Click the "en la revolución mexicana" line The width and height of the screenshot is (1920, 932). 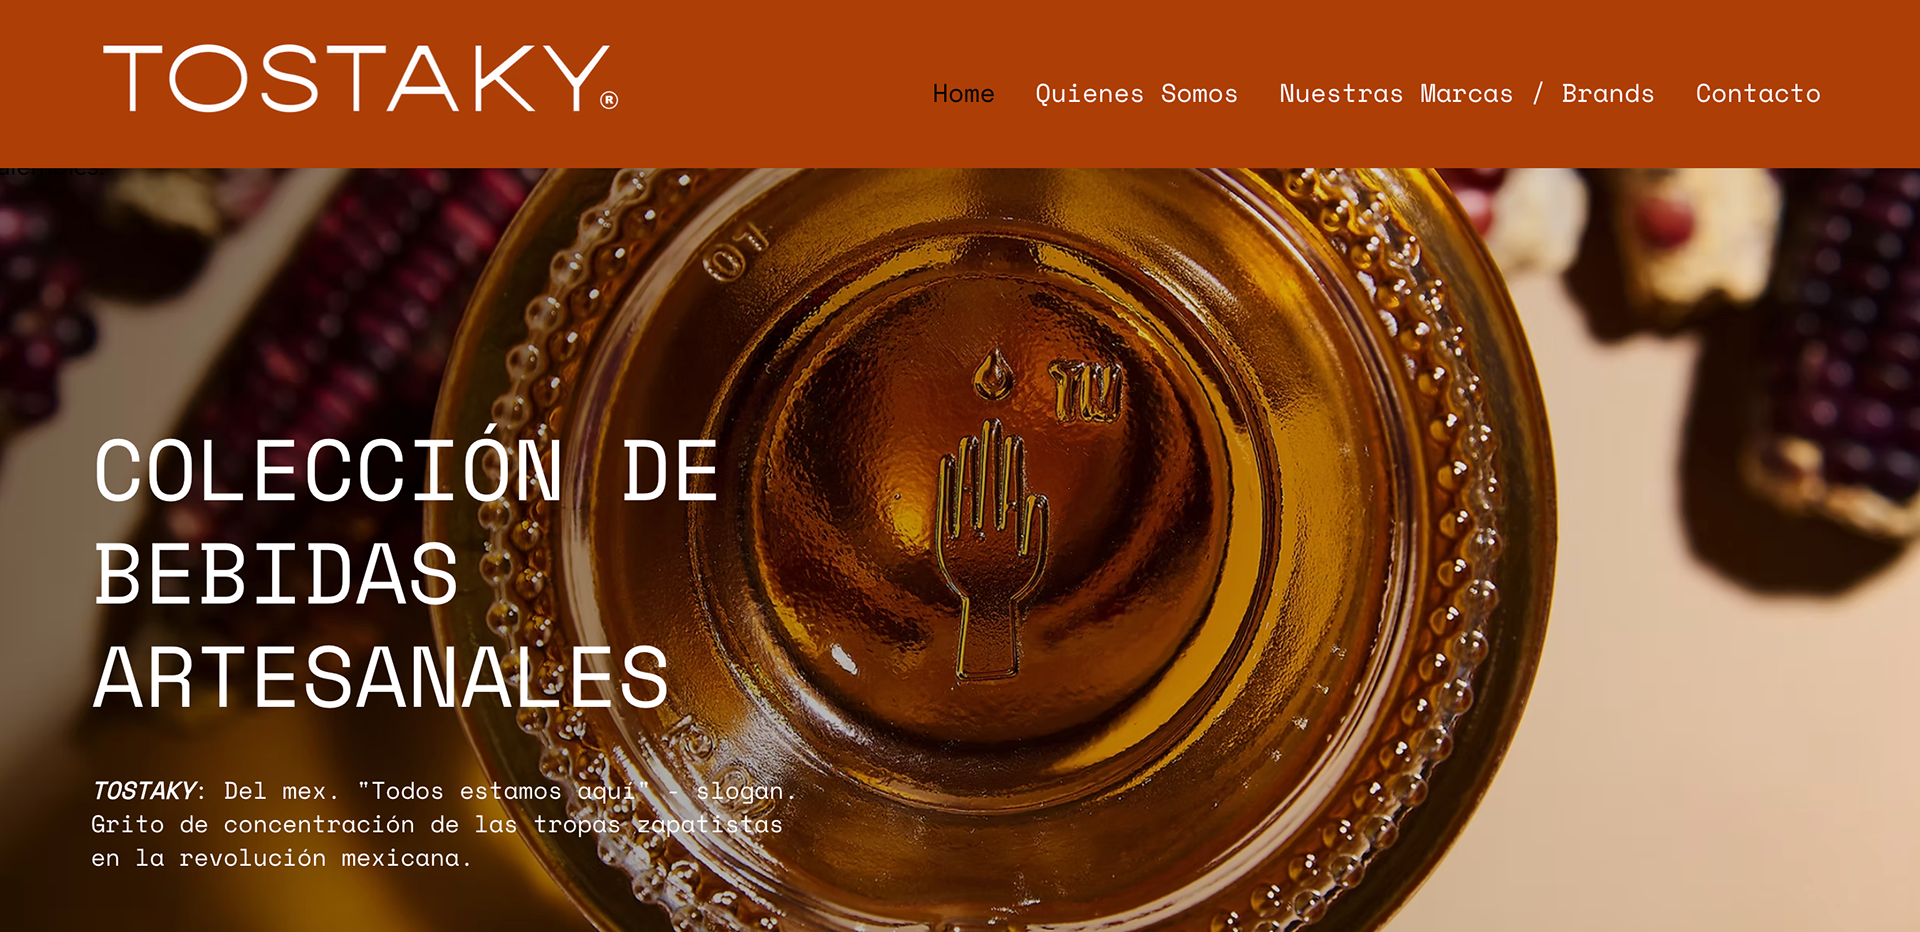[x=281, y=859]
